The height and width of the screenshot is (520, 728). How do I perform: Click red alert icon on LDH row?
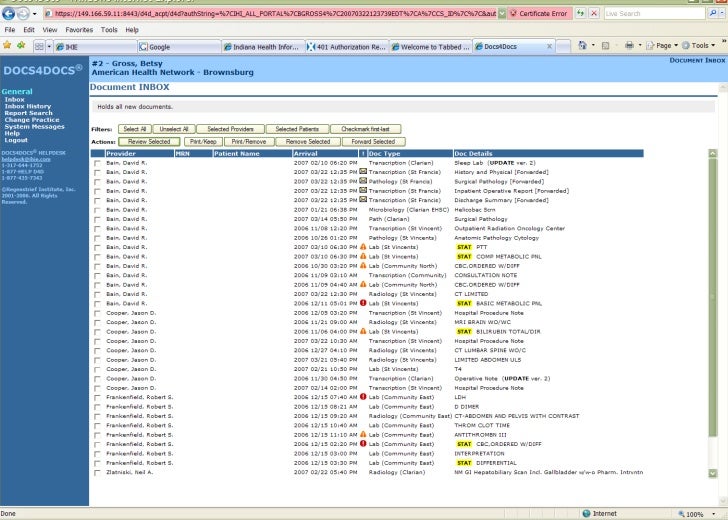click(363, 396)
